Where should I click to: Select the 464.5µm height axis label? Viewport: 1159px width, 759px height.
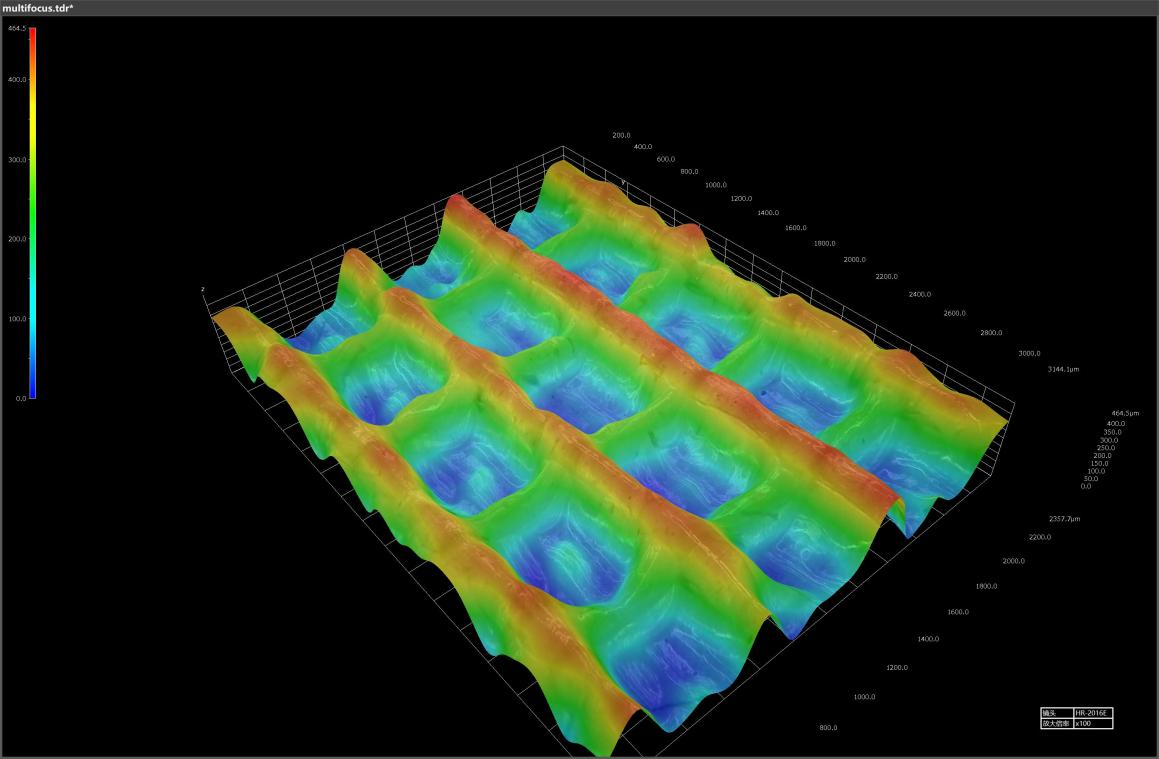pos(1125,413)
